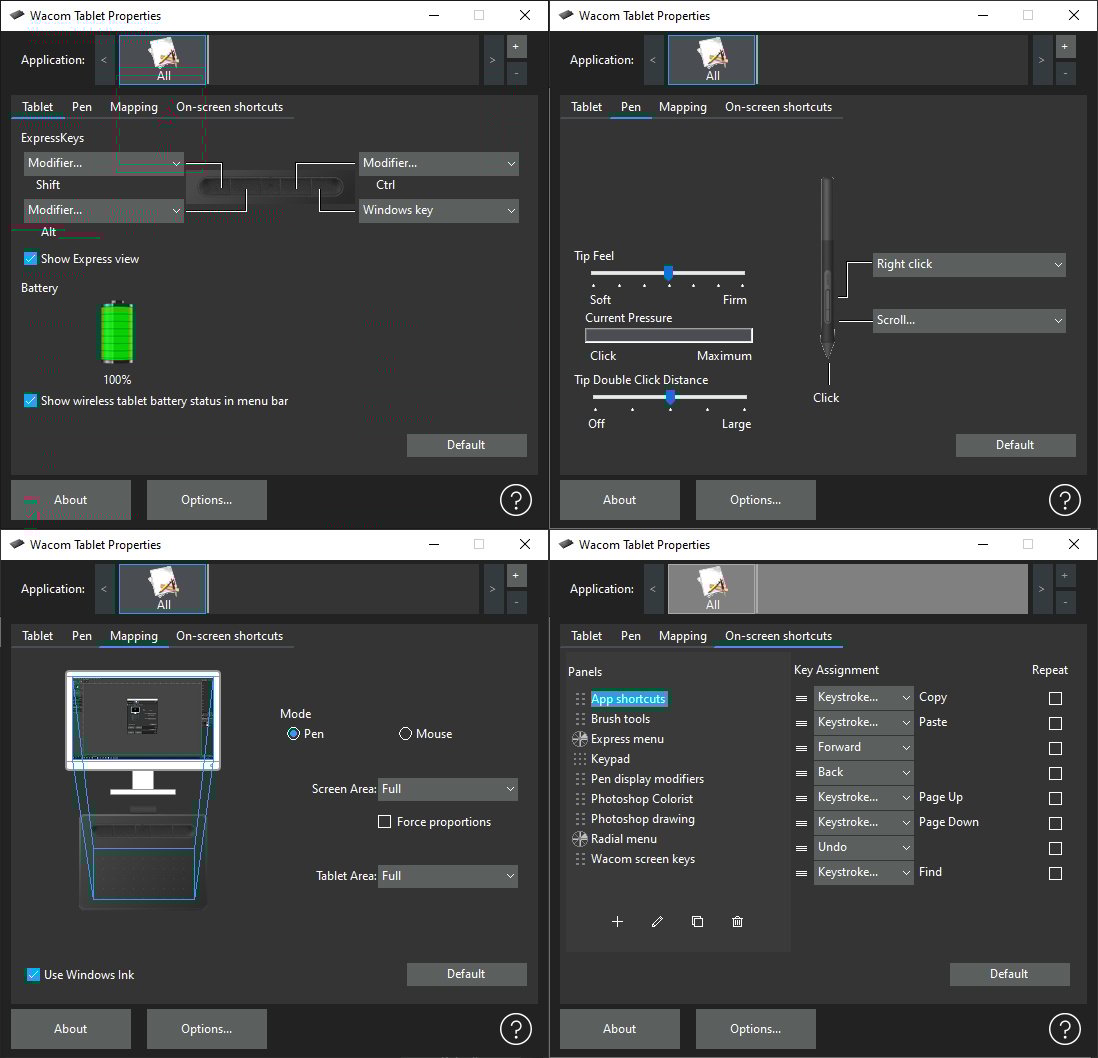Remove application with minus in Tip Feel window
The height and width of the screenshot is (1058, 1098).
click(1064, 73)
